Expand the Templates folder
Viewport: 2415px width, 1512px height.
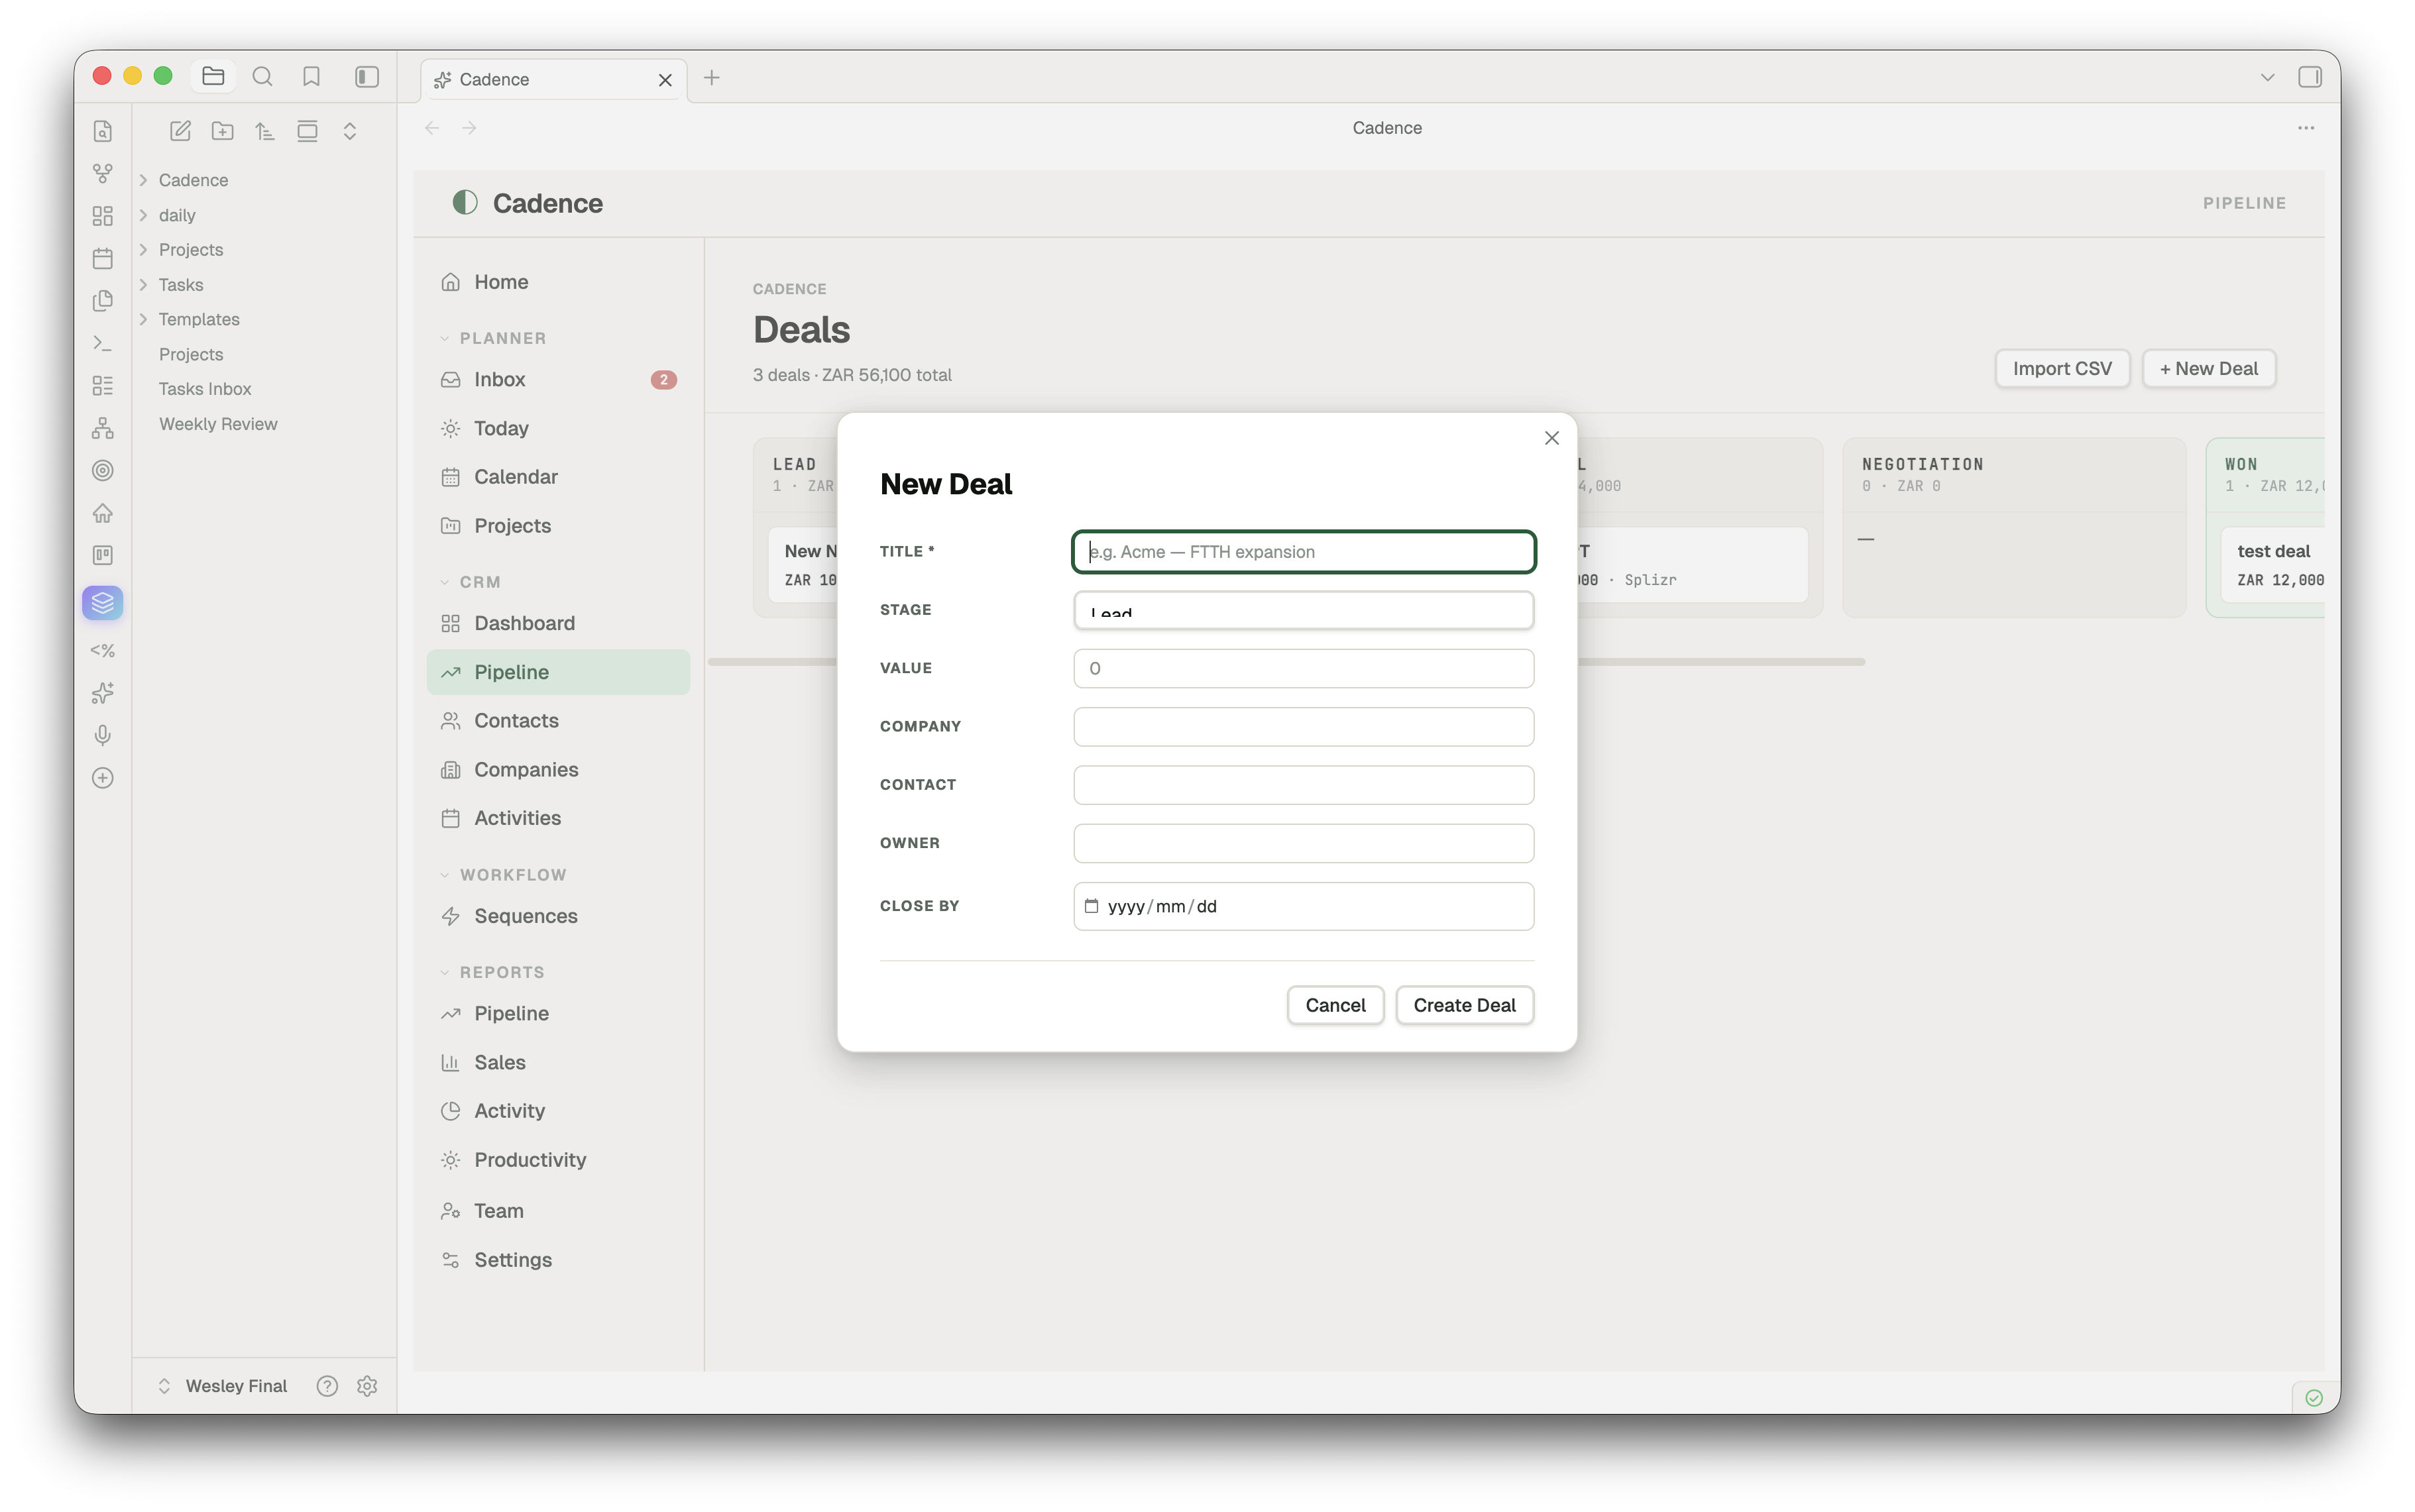[x=143, y=319]
